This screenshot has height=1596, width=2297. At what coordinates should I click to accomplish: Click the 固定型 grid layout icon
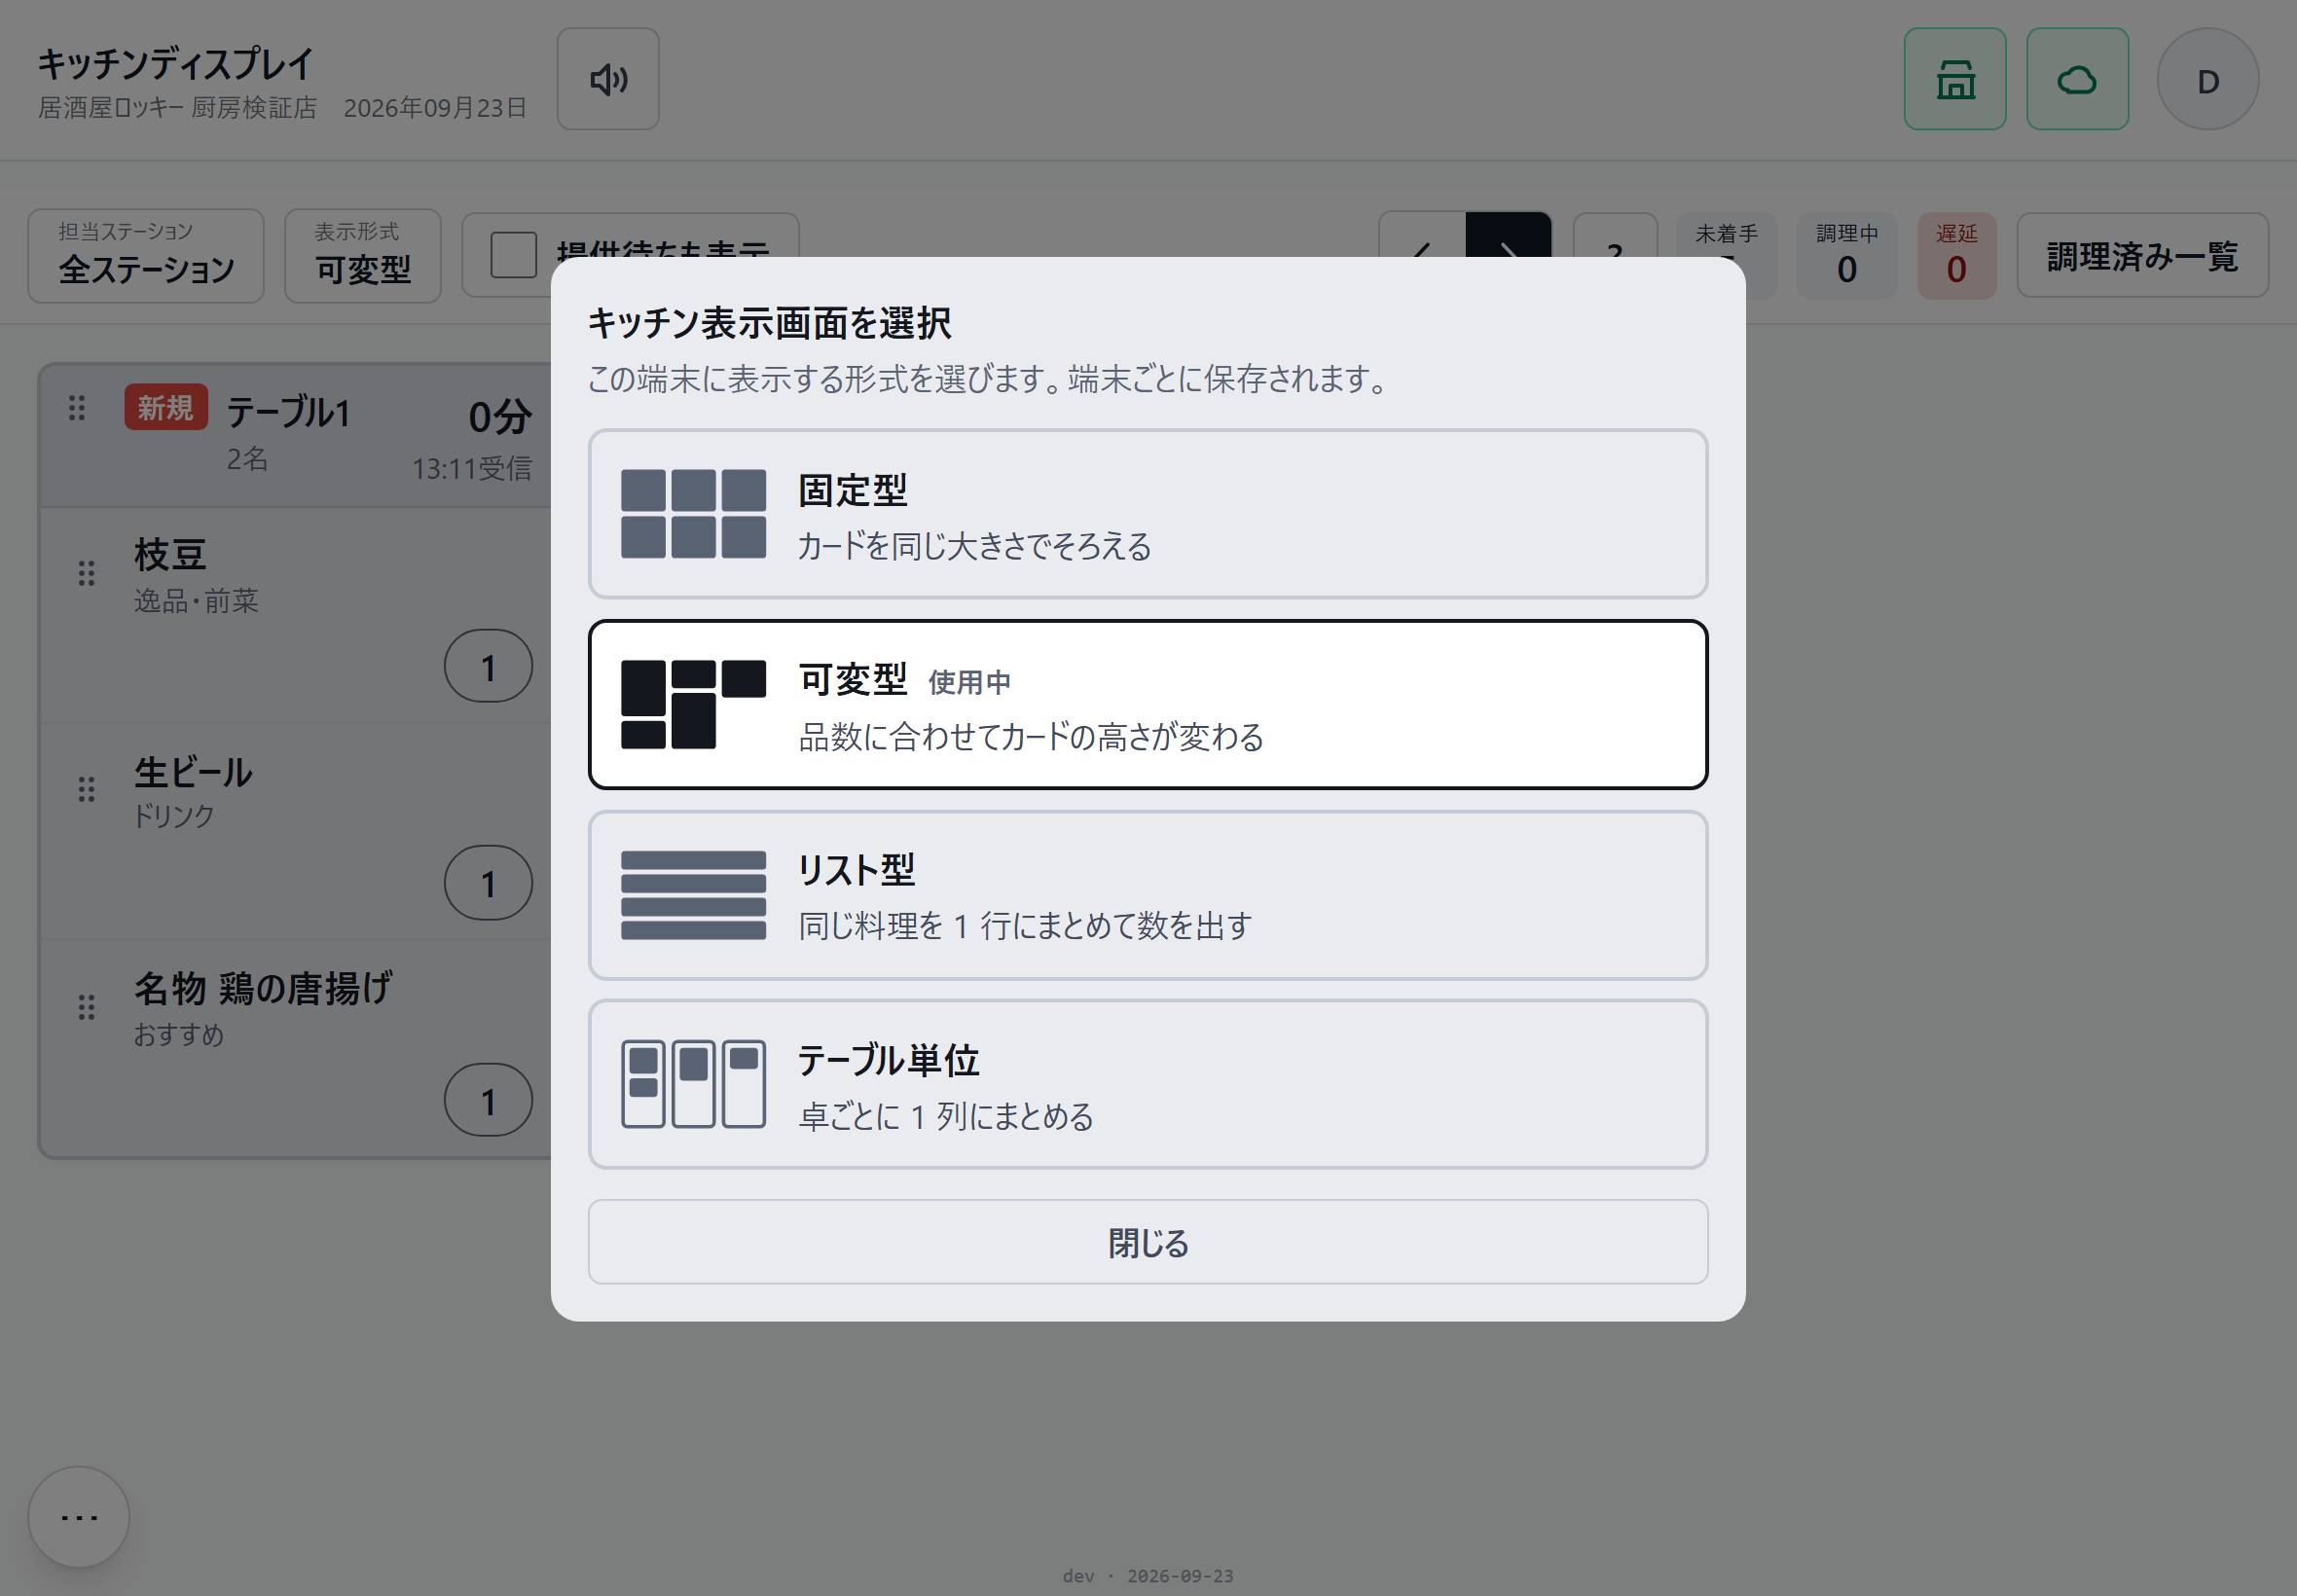[693, 514]
